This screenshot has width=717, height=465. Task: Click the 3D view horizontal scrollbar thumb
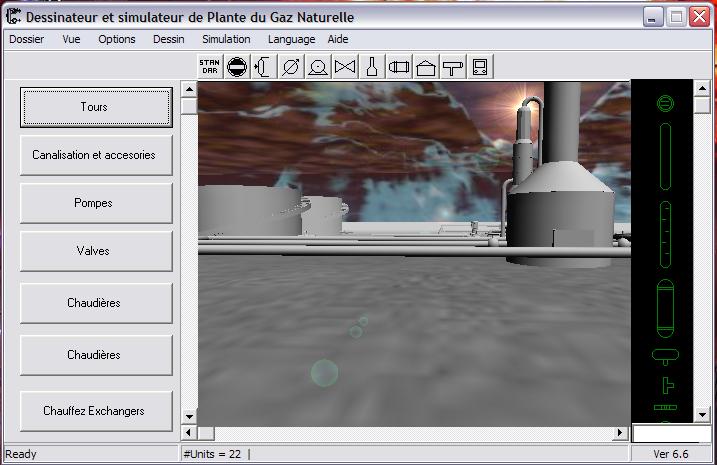206,433
